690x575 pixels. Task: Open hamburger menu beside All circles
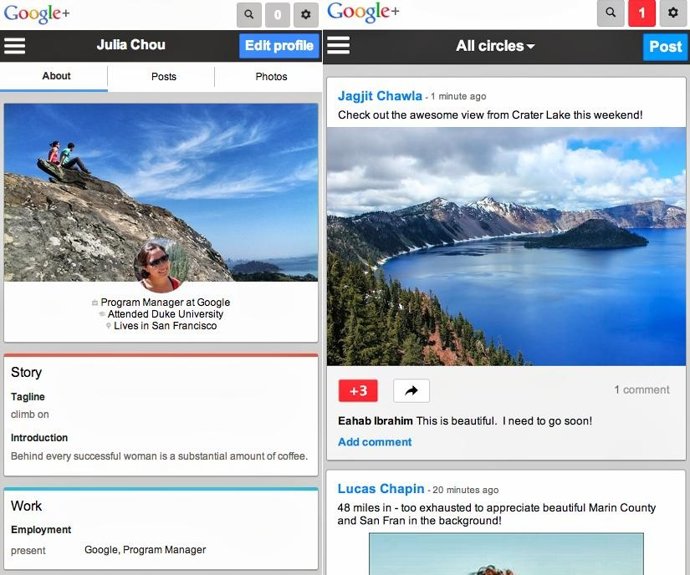point(338,45)
